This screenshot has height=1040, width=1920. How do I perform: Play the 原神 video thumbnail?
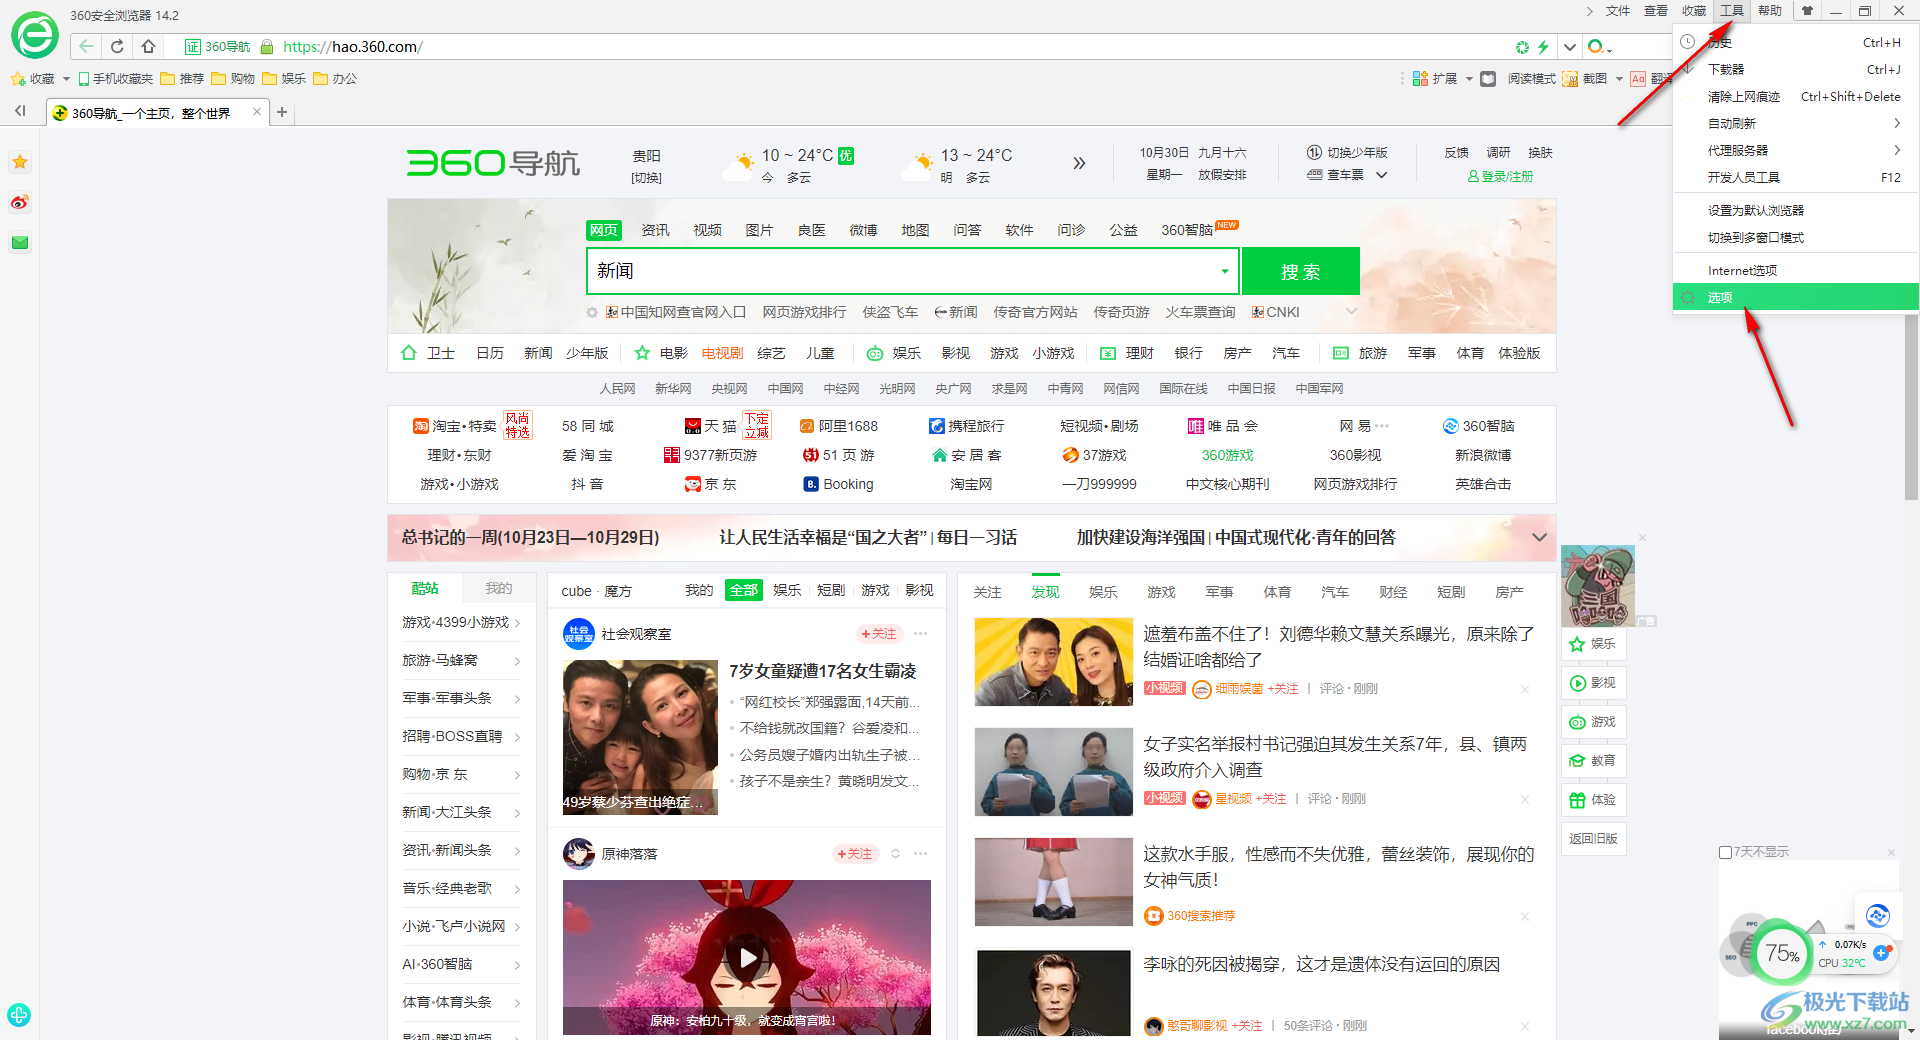click(747, 957)
